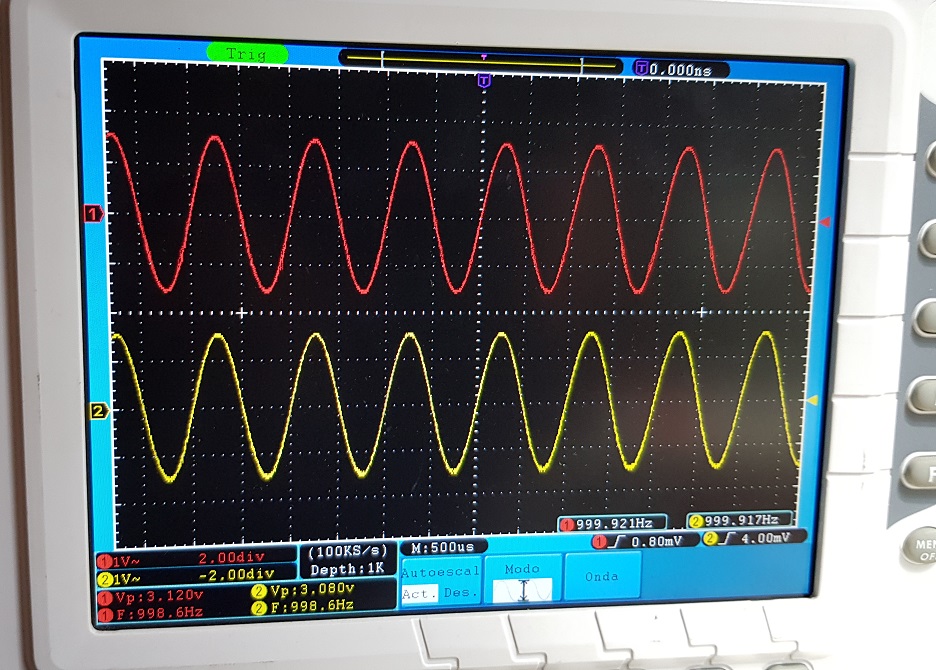The width and height of the screenshot is (936, 670).
Task: Click the Autoescal menu label
Action: click(x=441, y=571)
